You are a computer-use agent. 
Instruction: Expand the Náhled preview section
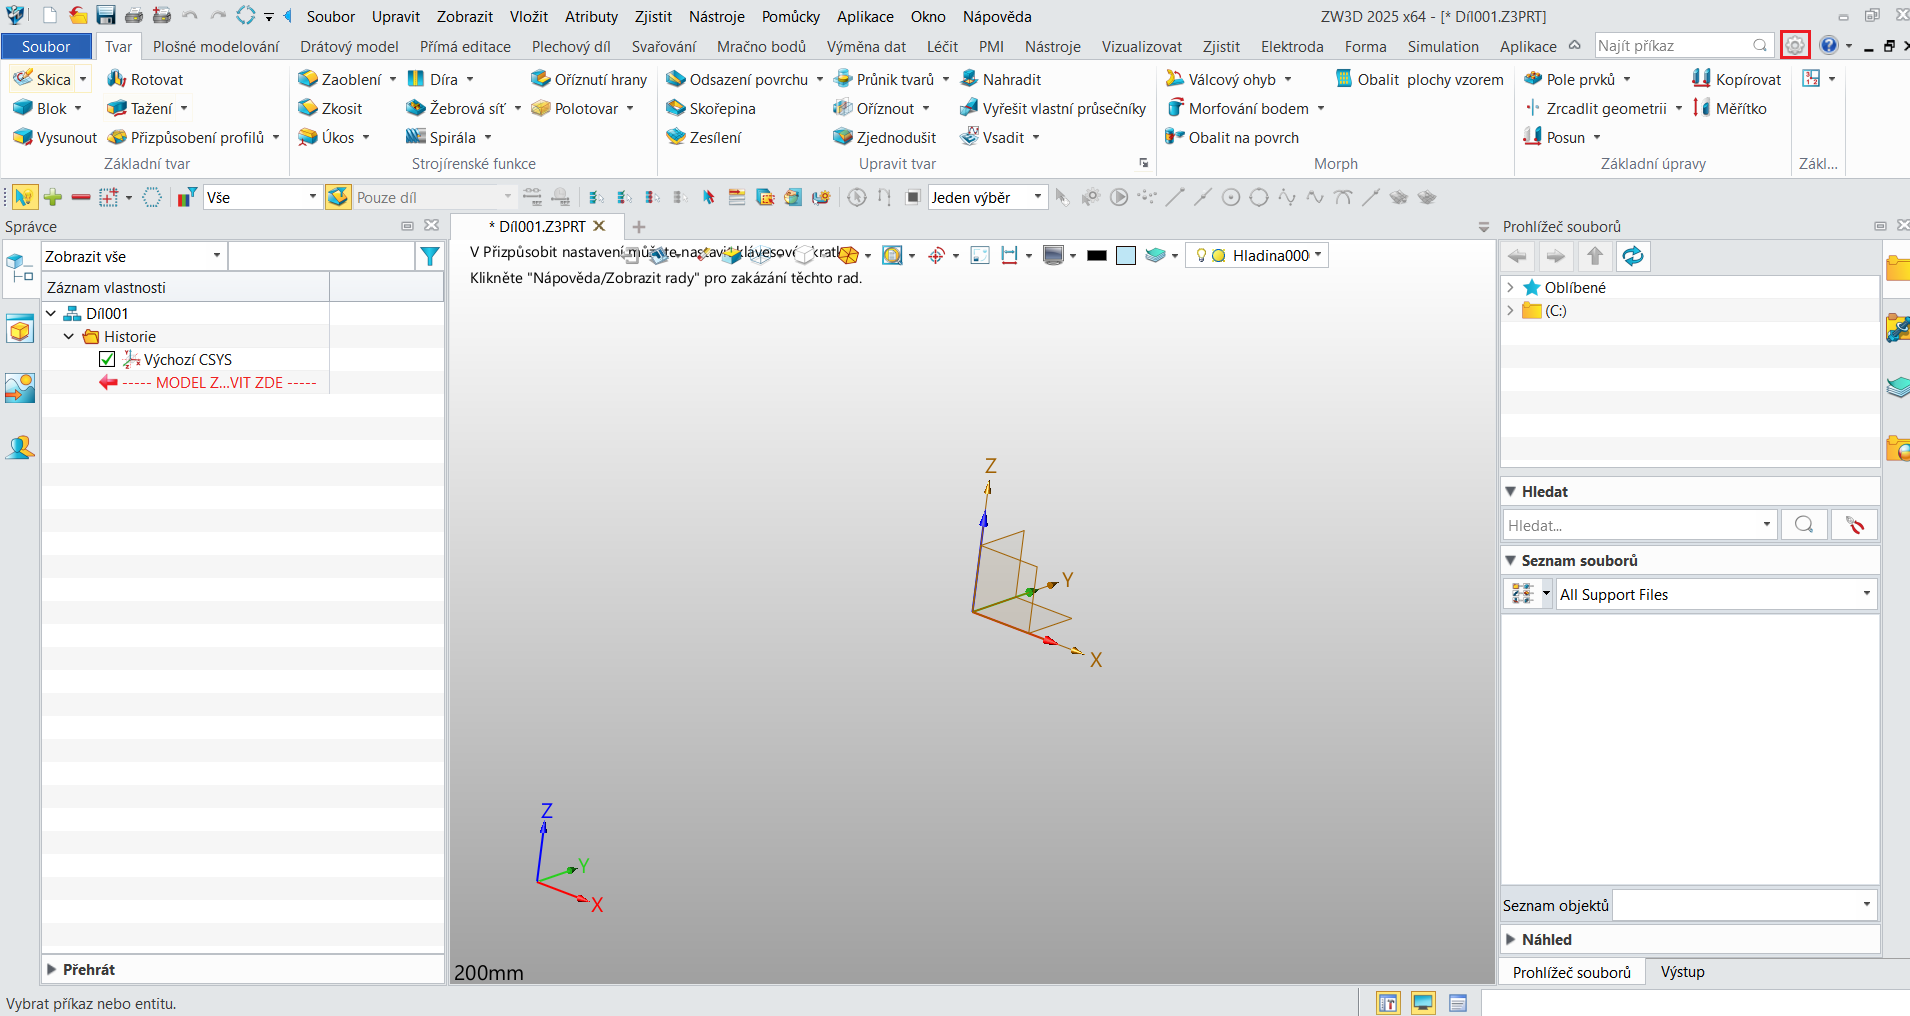(1511, 939)
